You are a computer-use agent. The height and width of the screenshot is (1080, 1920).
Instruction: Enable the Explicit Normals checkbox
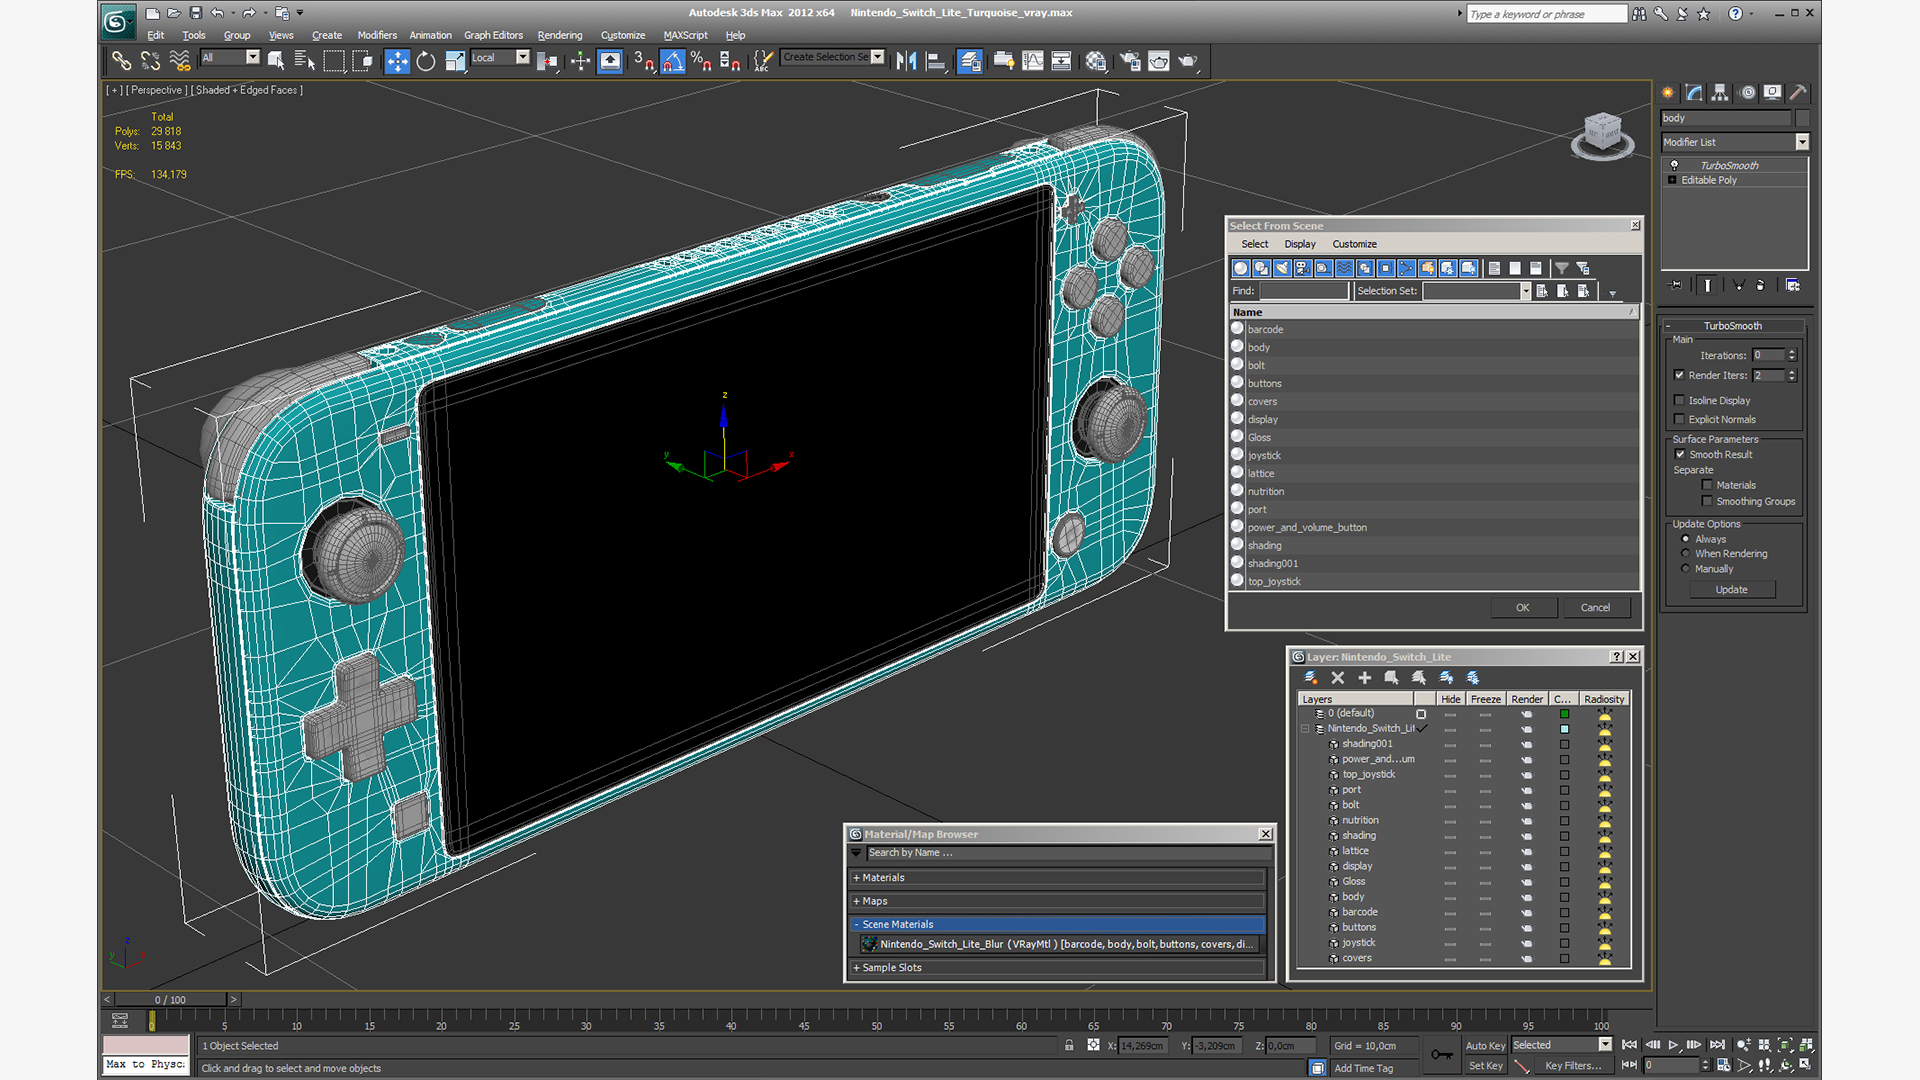pyautogui.click(x=1680, y=419)
